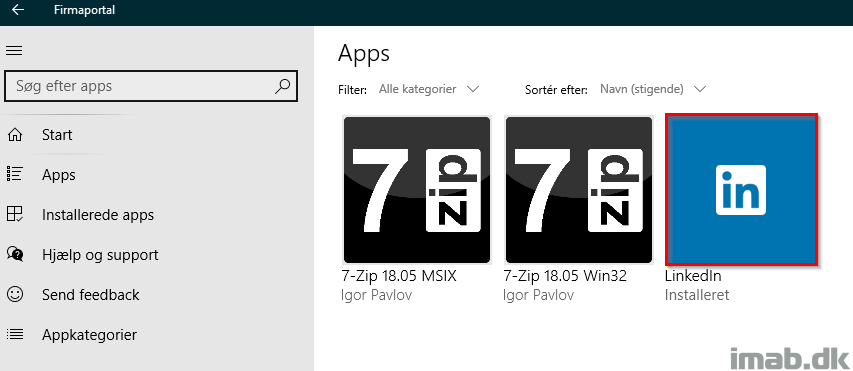Screen dimensions: 853x371
Task: Focus the Søg efter apps field
Action: 151,86
